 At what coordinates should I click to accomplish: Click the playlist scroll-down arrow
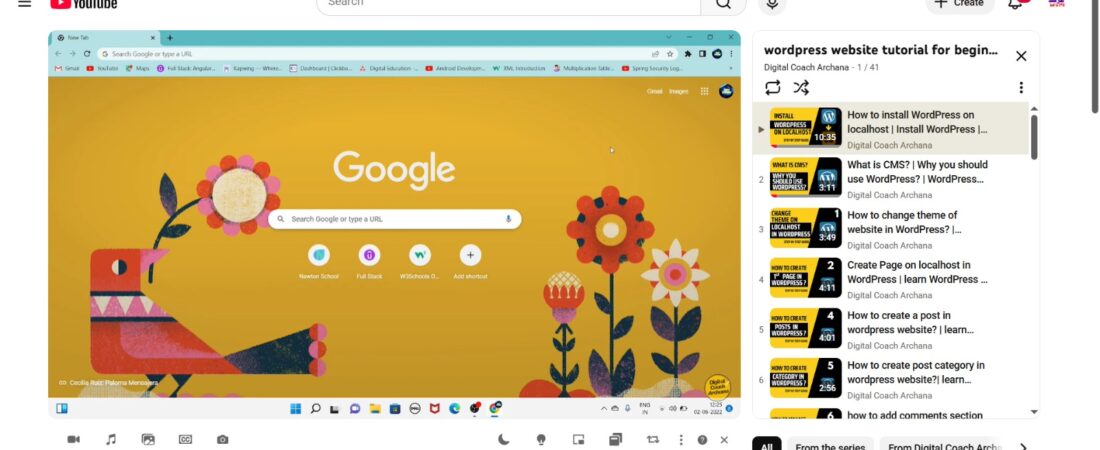1033,412
